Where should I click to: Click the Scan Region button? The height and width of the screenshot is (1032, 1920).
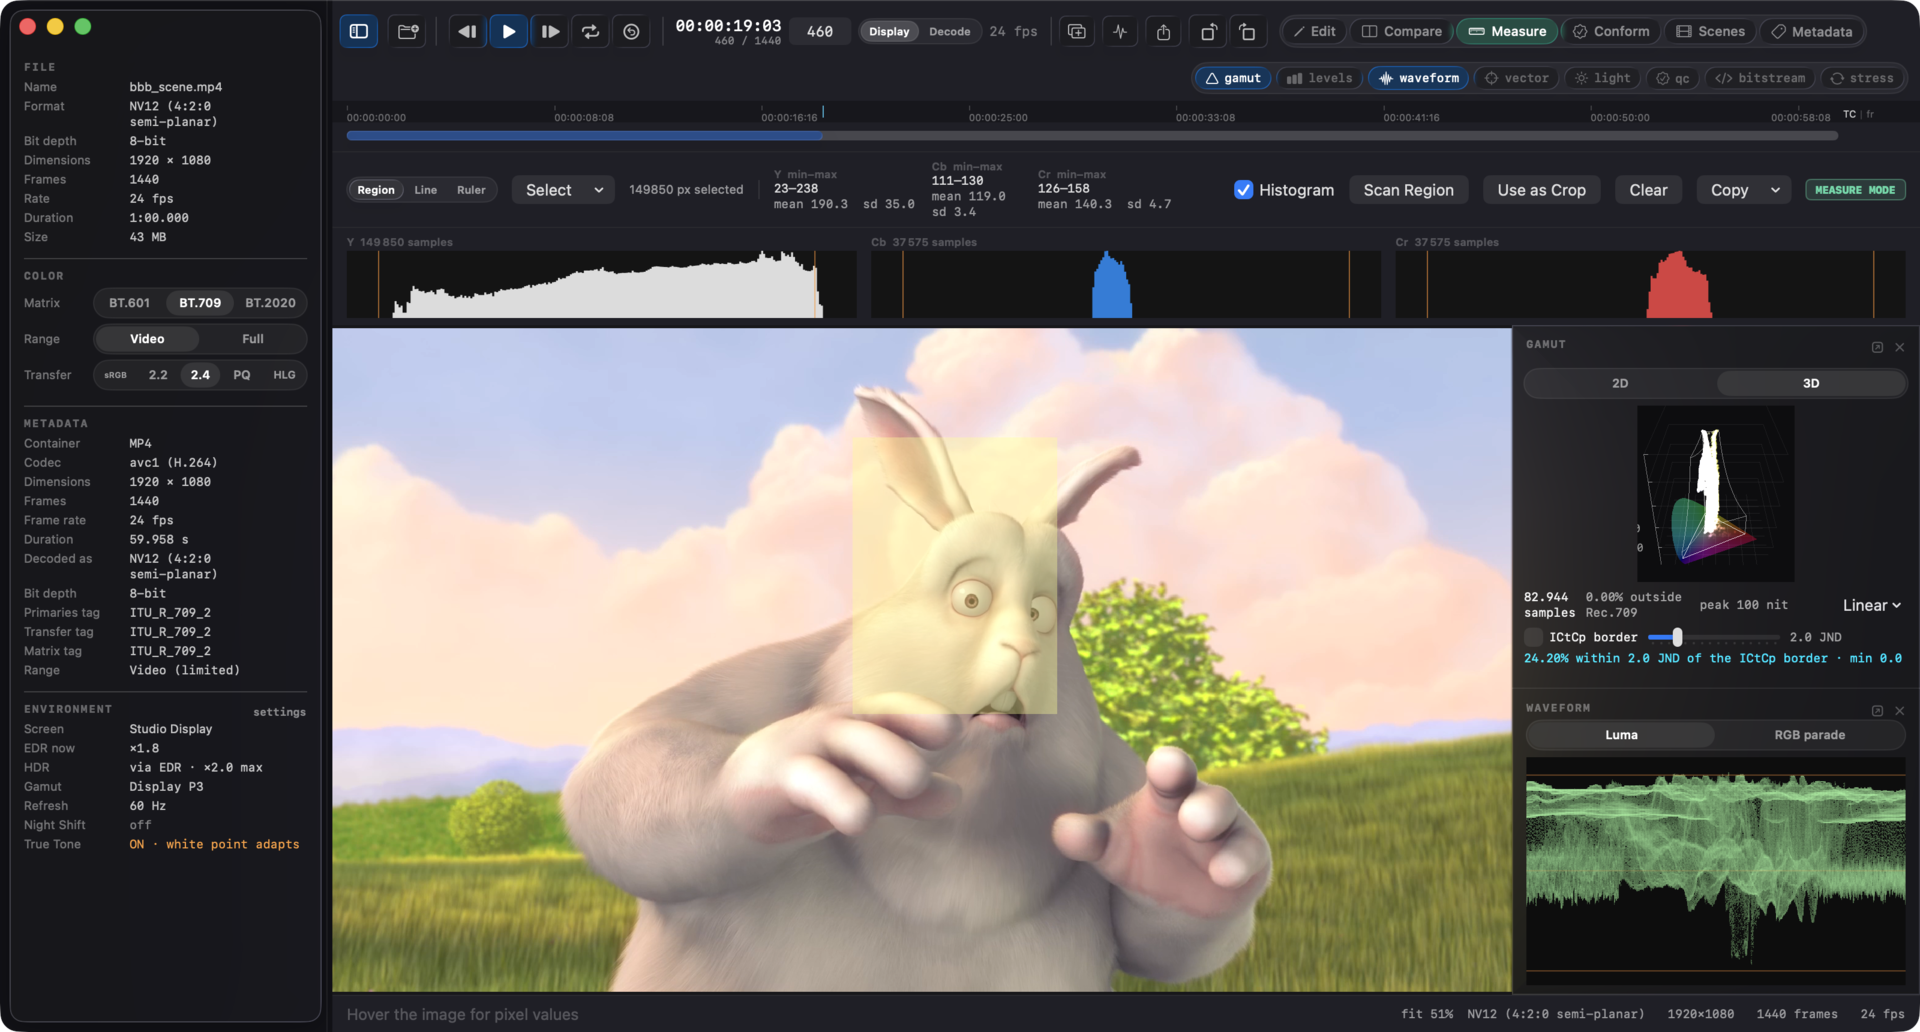[1408, 190]
